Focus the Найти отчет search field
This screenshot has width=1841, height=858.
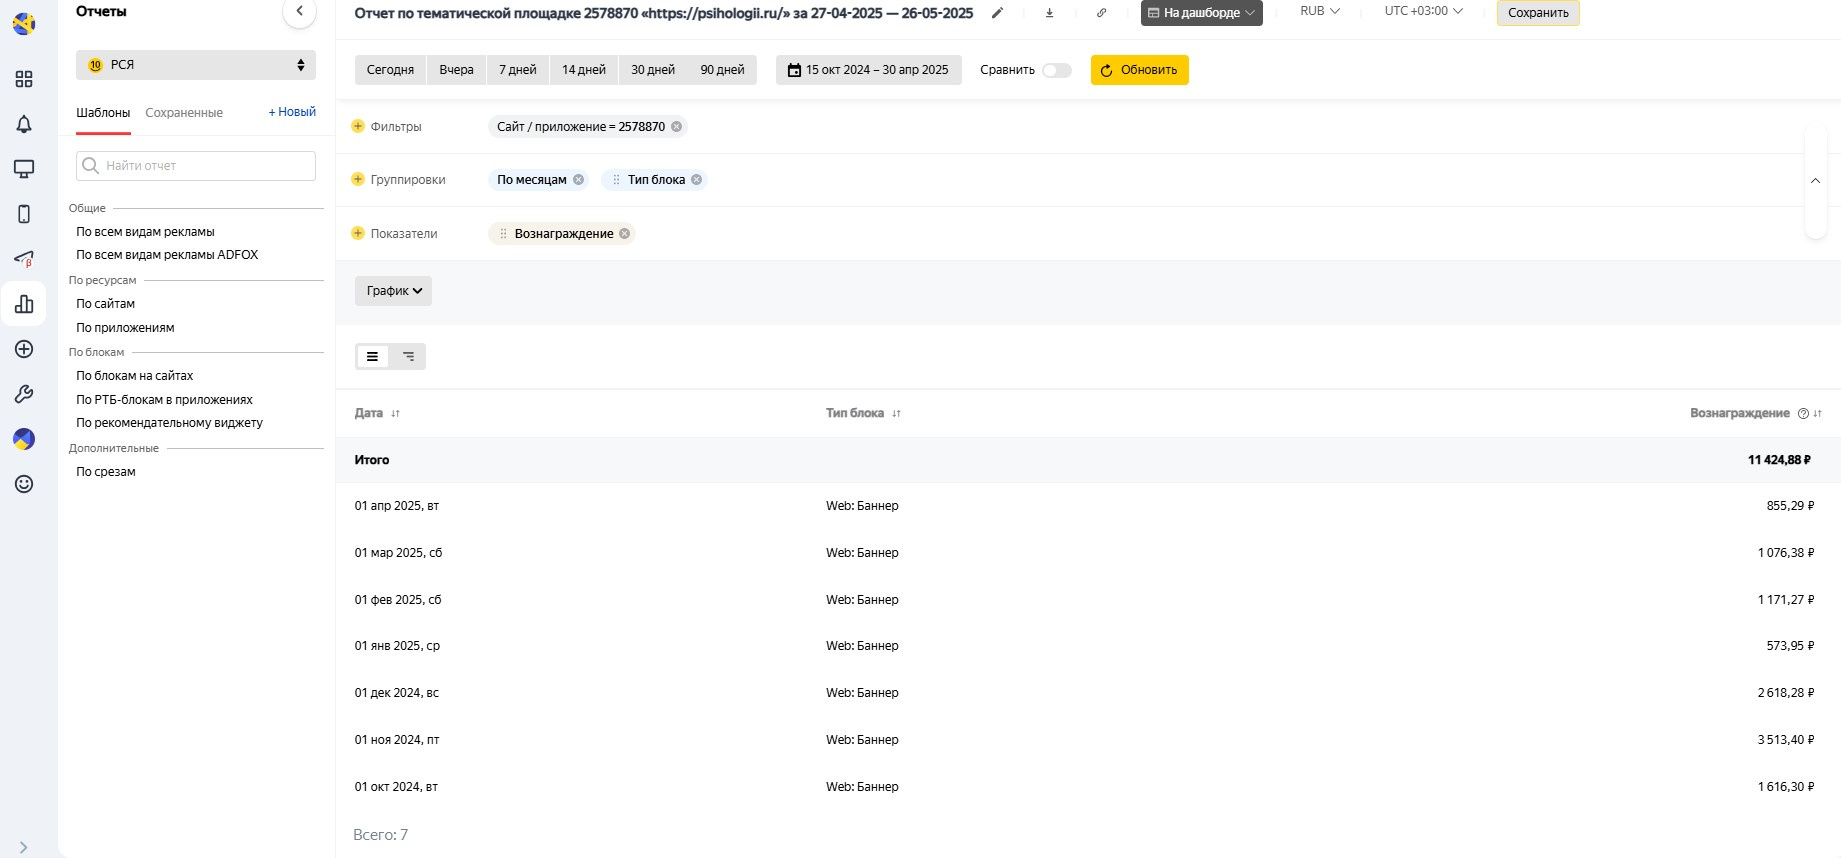pos(196,166)
